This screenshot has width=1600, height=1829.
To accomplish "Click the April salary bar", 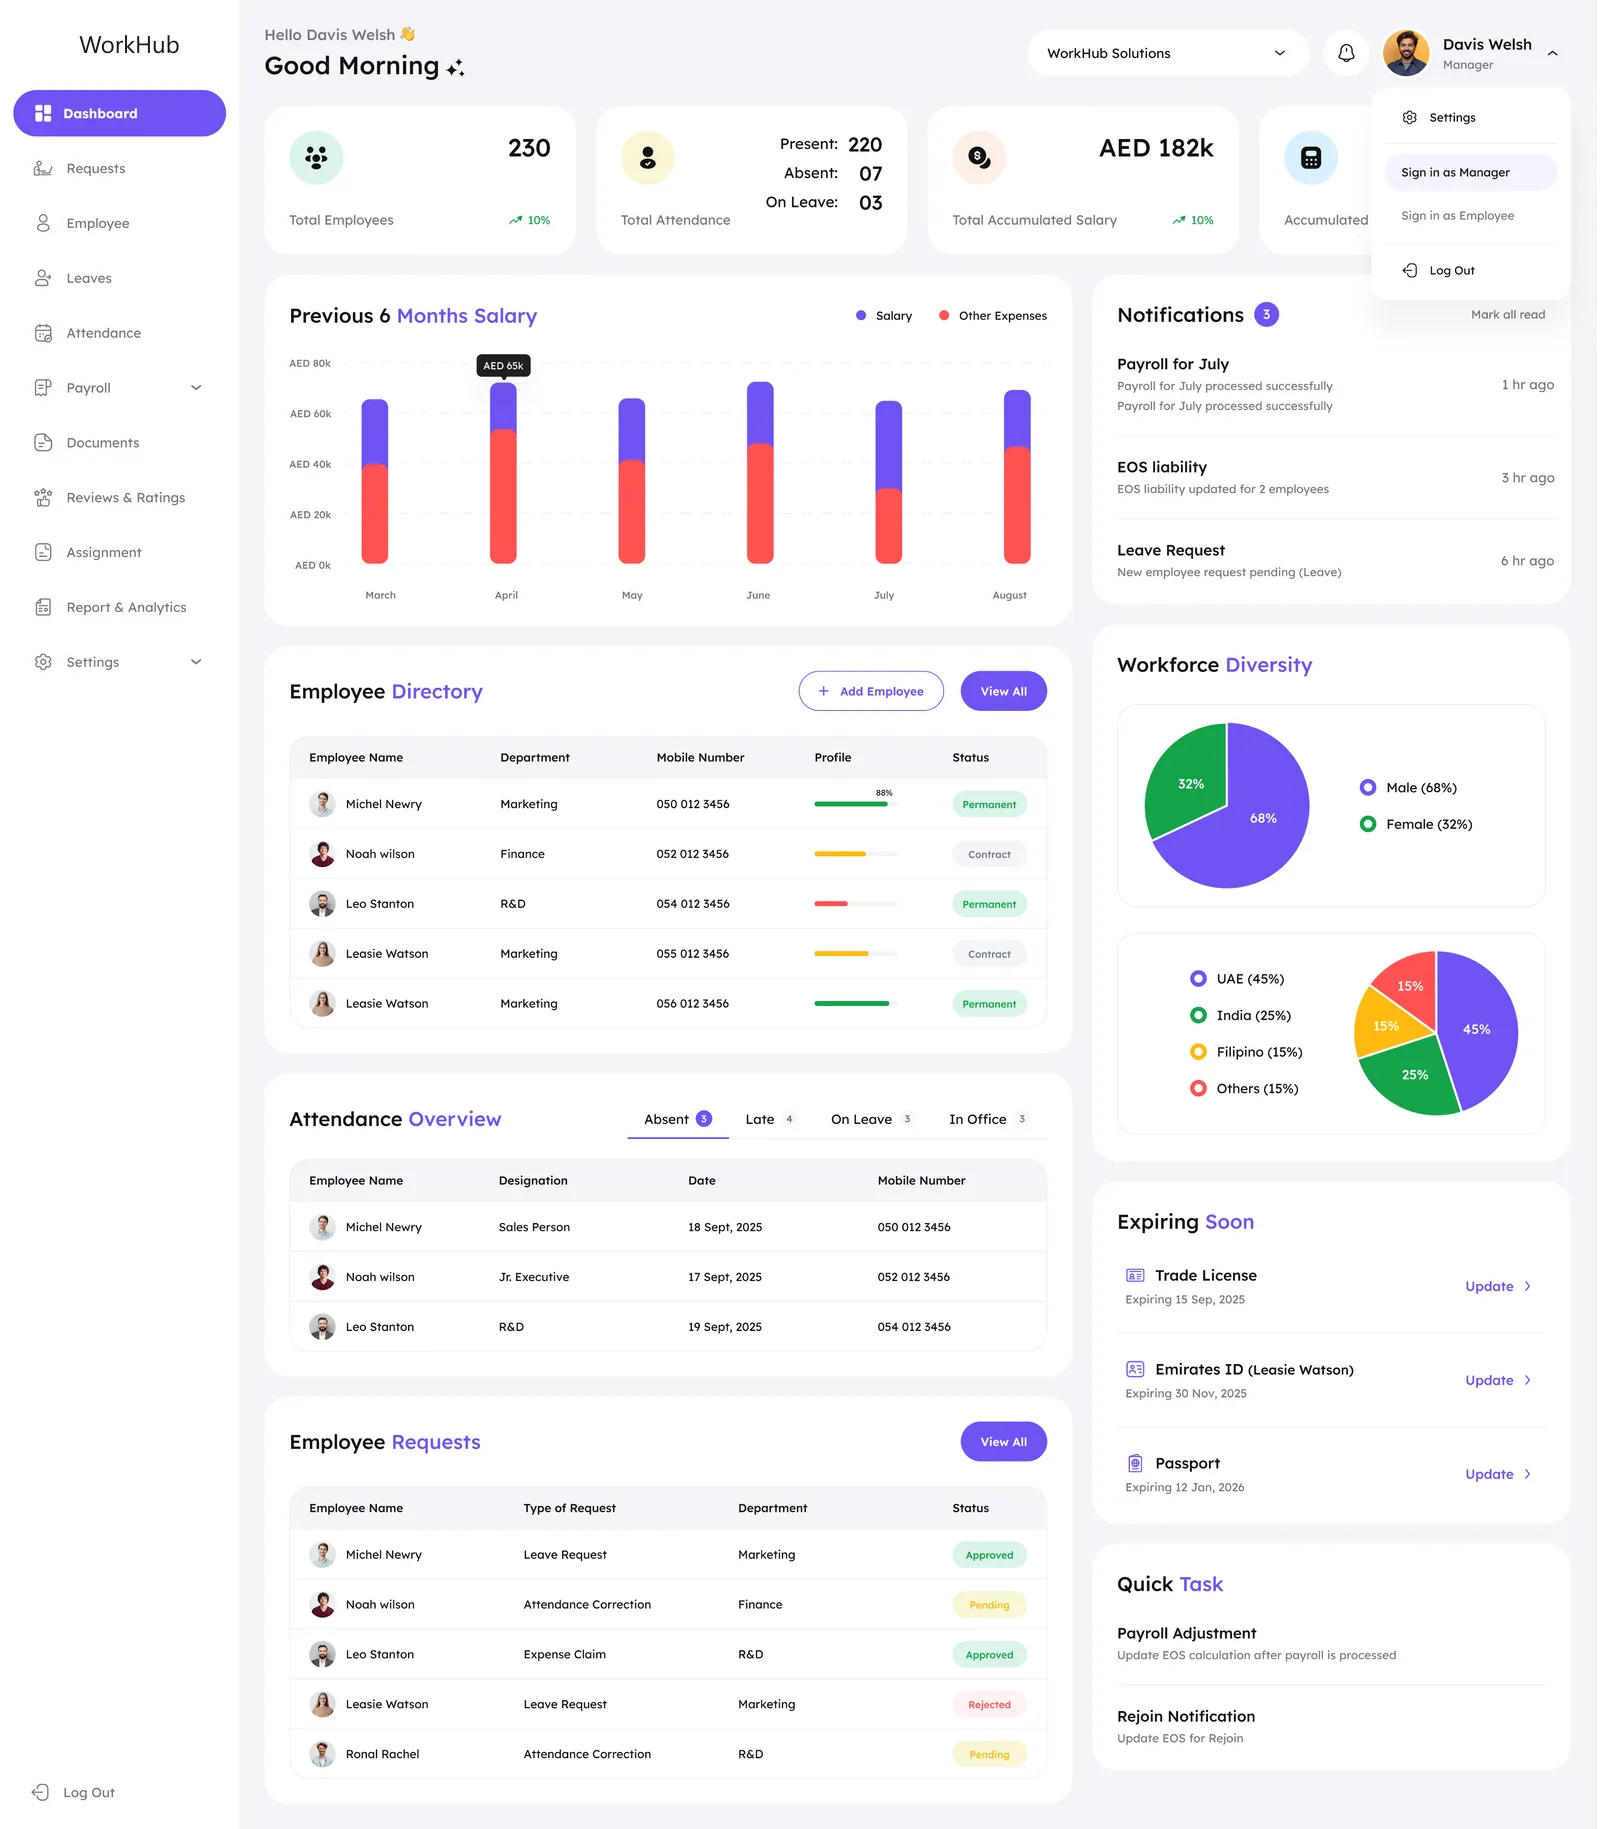I will point(503,473).
